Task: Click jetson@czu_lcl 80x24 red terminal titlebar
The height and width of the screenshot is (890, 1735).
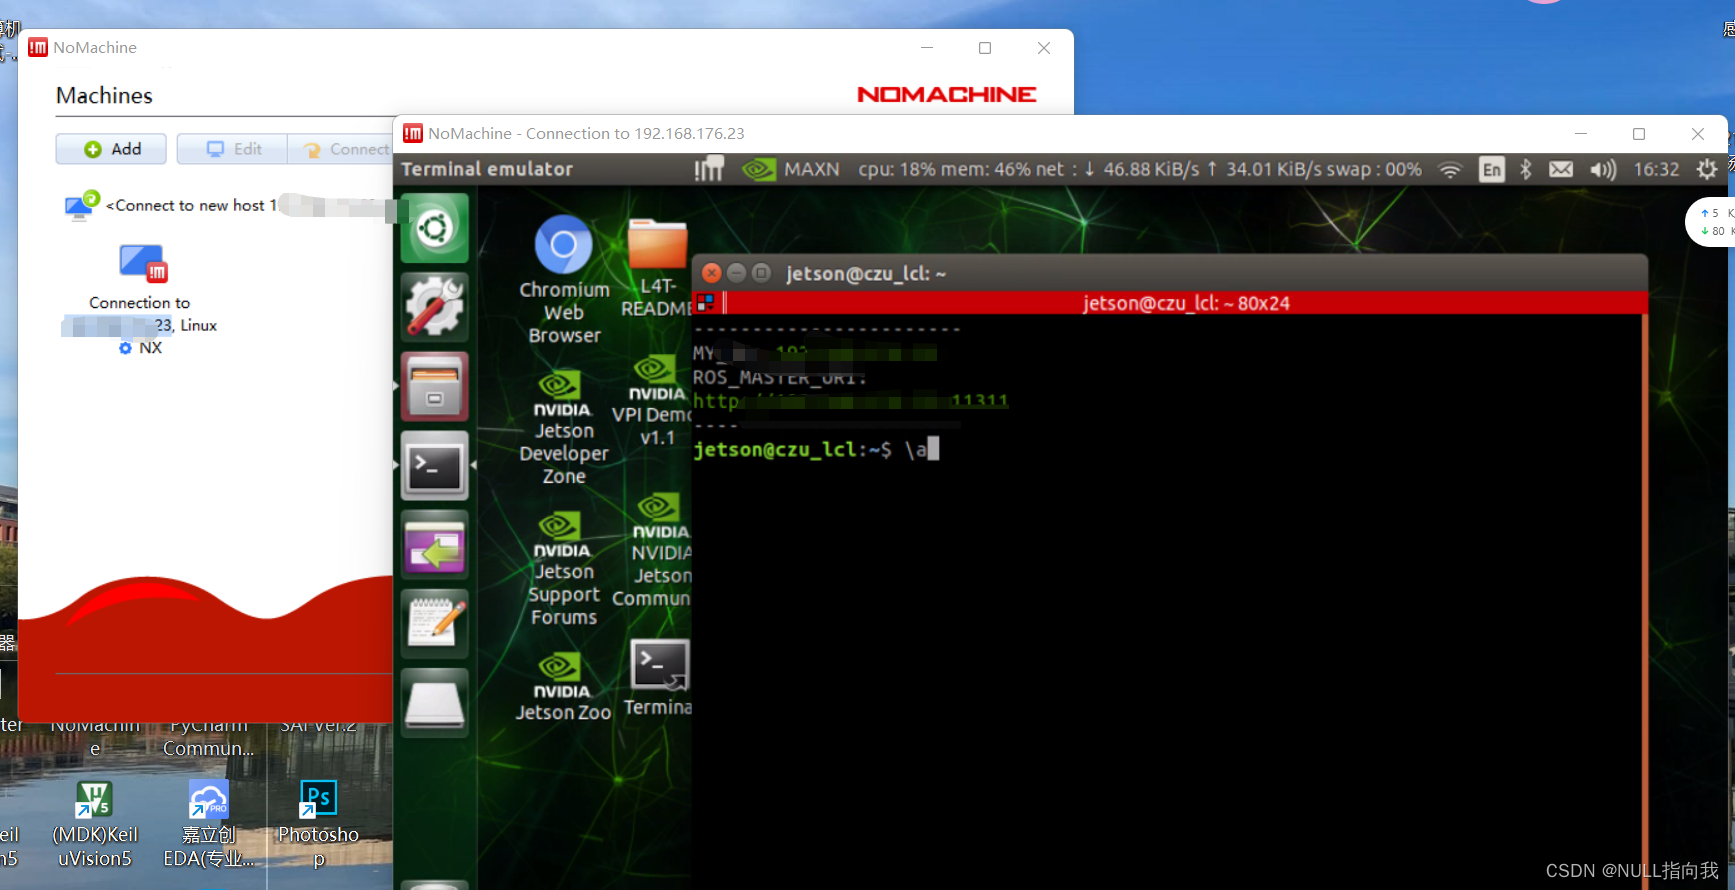Action: (x=1185, y=303)
